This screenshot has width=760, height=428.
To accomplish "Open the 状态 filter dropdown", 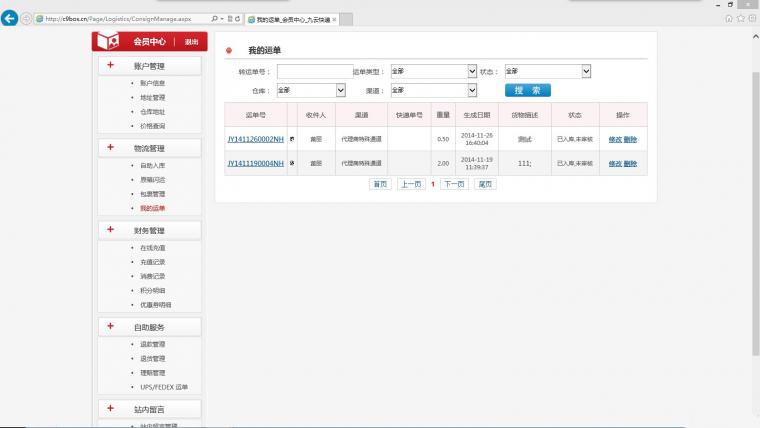I will coord(548,71).
